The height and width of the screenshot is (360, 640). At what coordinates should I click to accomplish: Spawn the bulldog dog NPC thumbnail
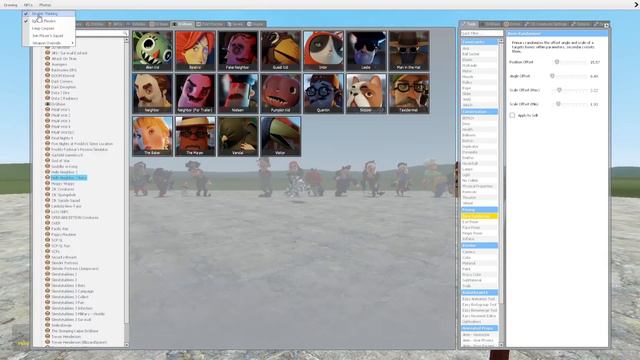point(366,93)
